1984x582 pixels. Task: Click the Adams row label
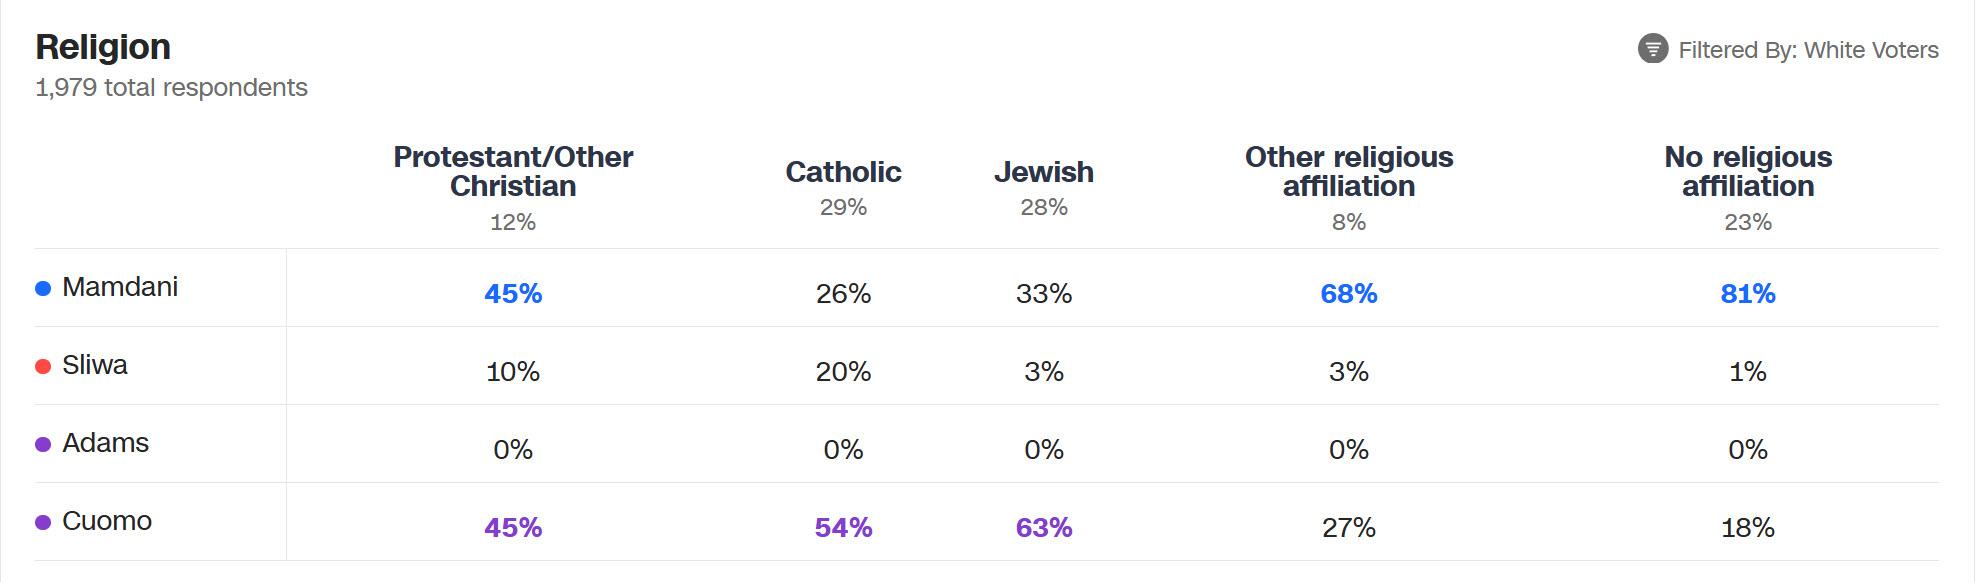pos(105,443)
